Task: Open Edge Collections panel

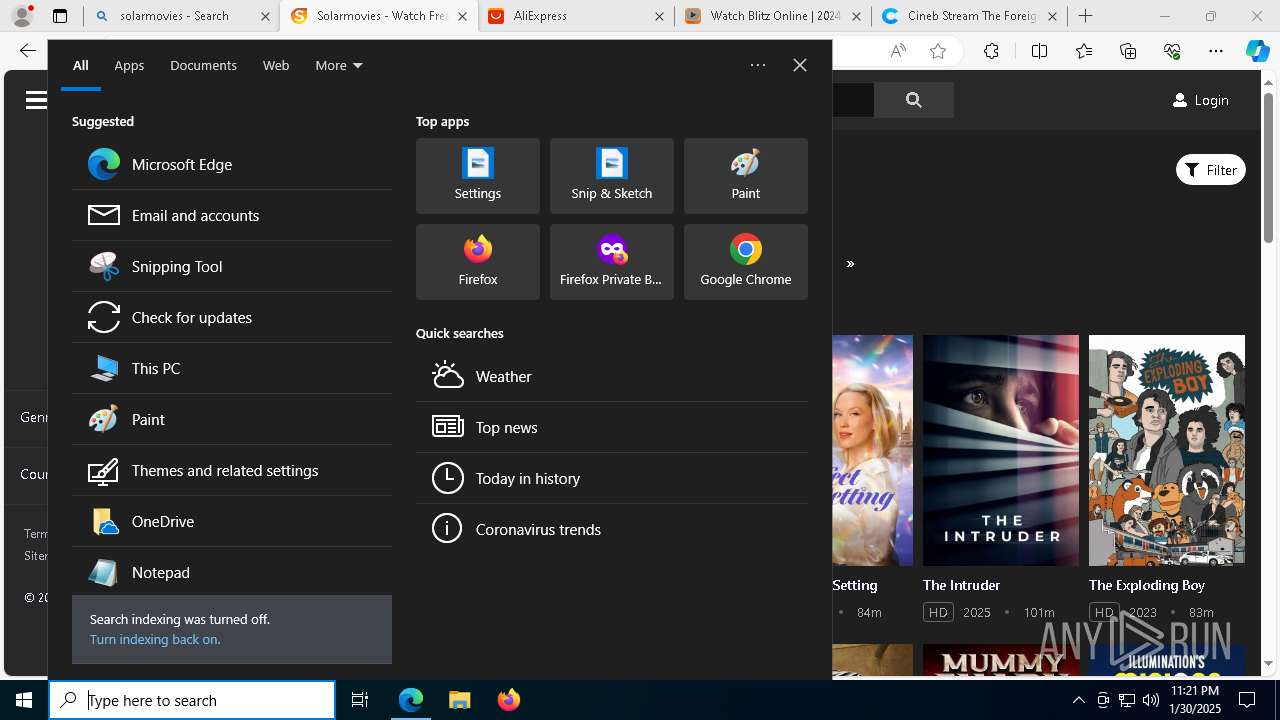Action: tap(1128, 51)
